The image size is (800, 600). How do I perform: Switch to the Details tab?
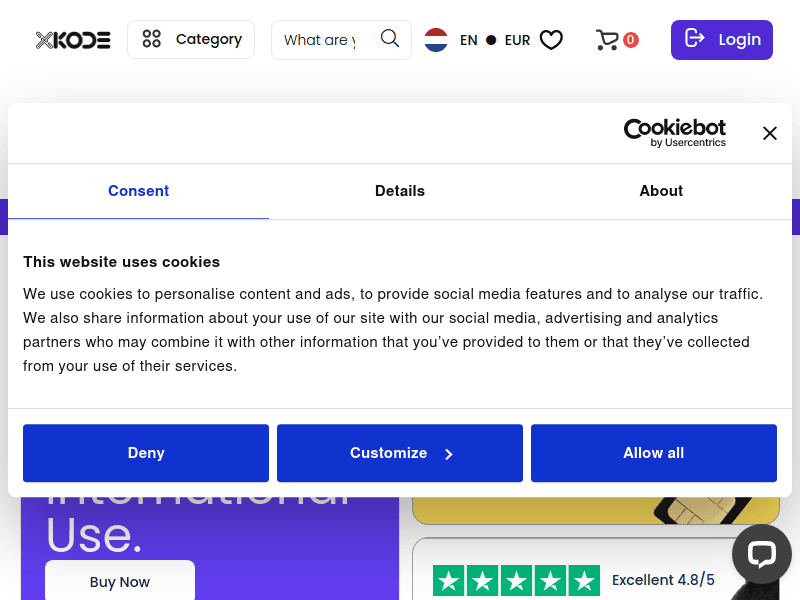400,191
